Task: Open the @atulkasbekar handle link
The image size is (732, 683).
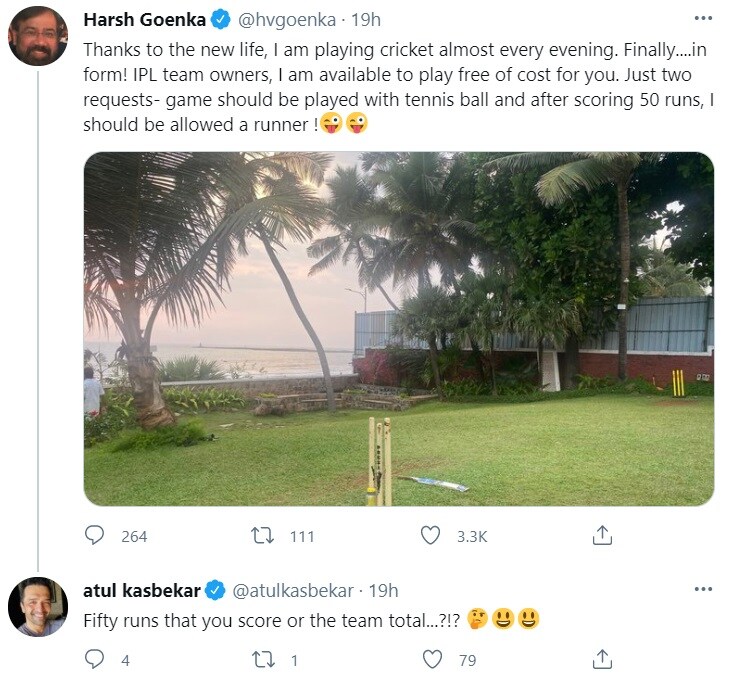Action: (295, 590)
